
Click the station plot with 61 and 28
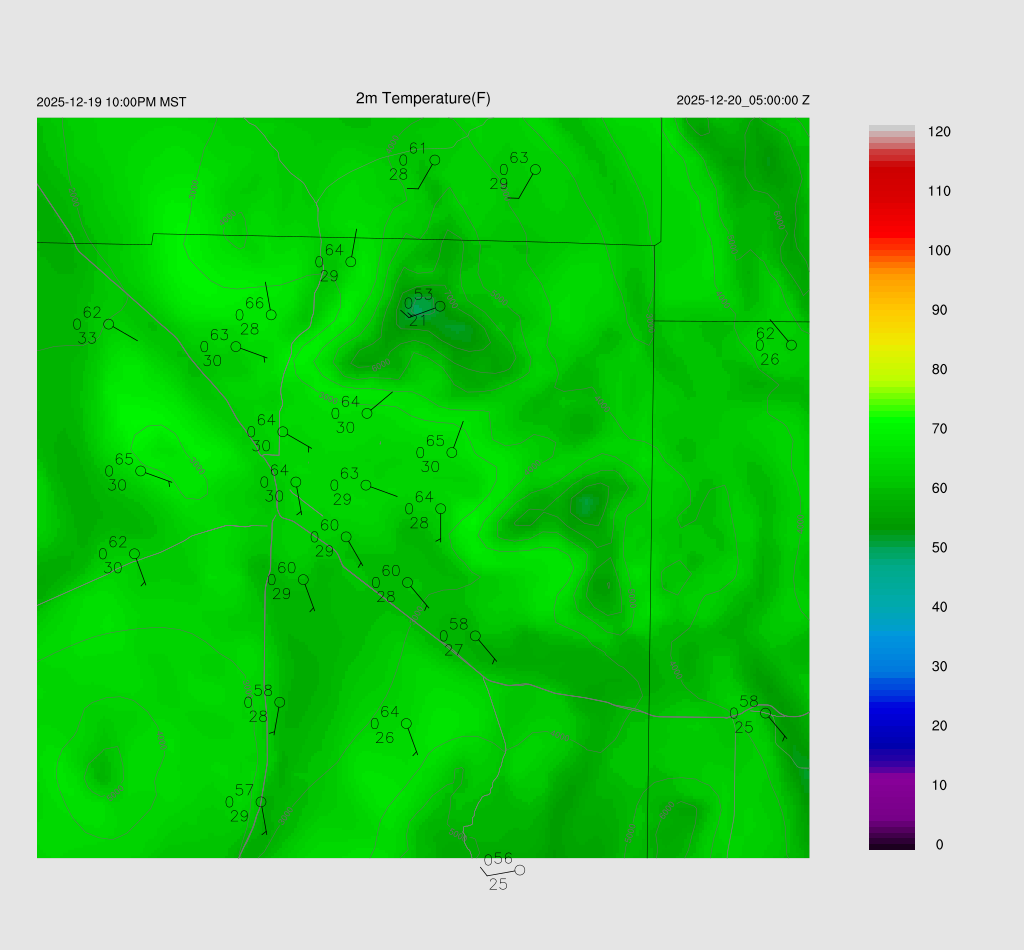click(434, 160)
